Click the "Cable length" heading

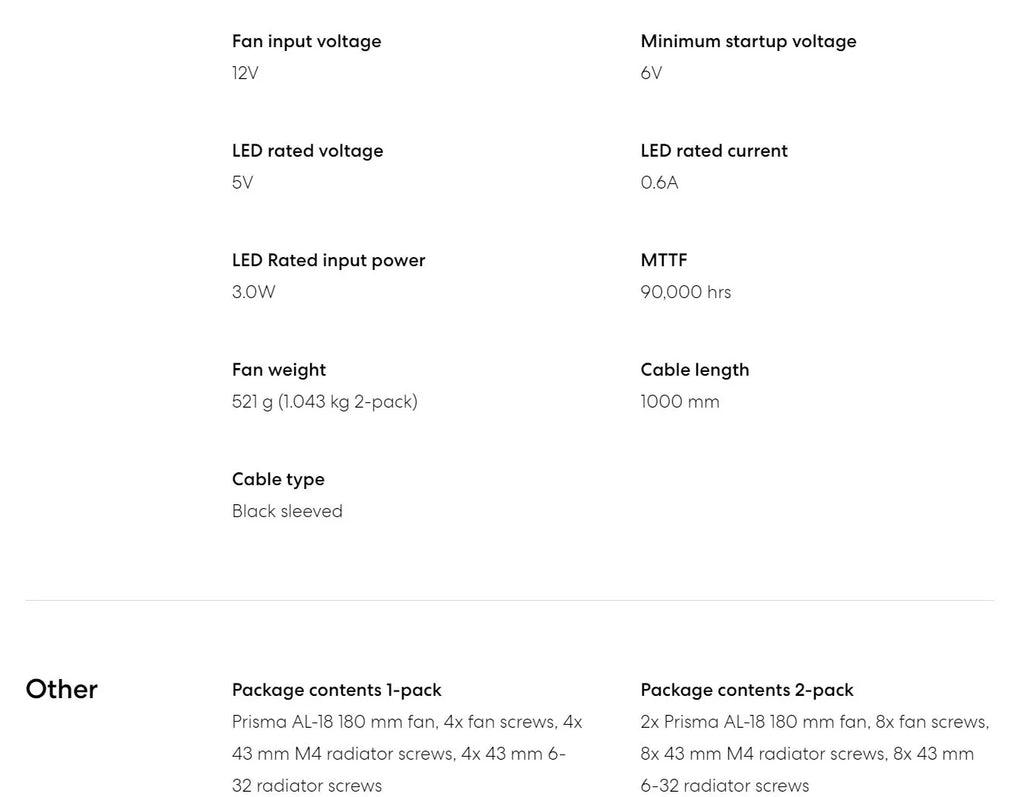click(695, 370)
